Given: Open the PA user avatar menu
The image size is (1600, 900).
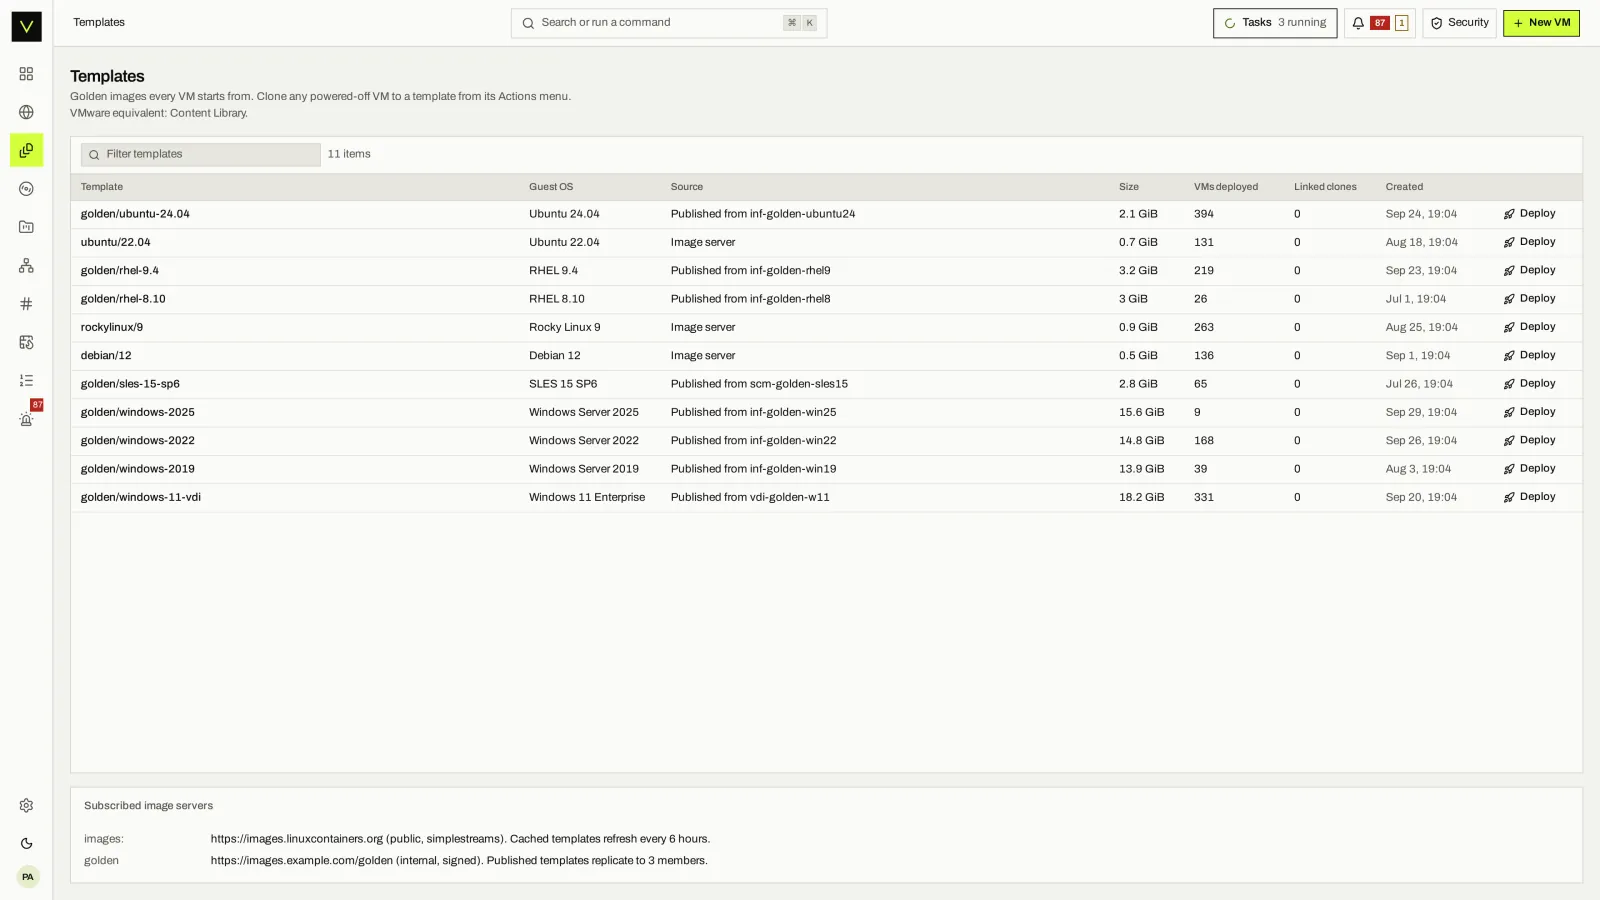Looking at the screenshot, I should pos(27,877).
